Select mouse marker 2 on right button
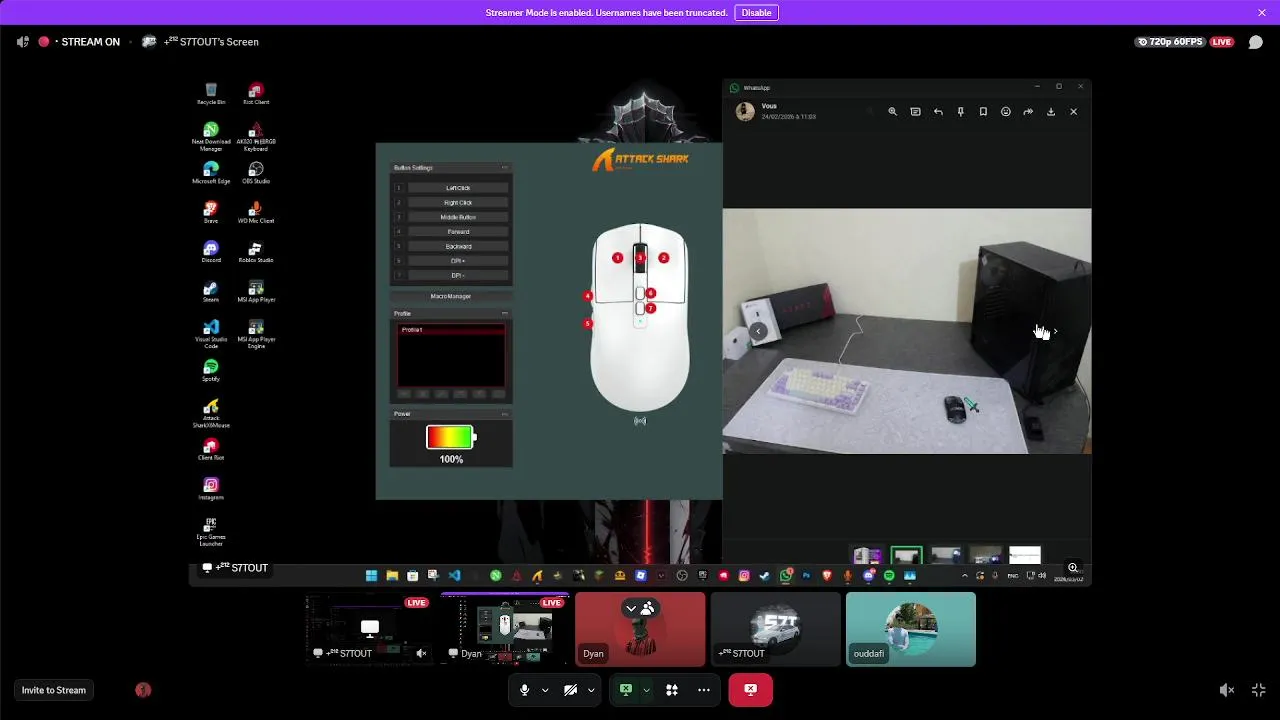This screenshot has height=720, width=1280. pyautogui.click(x=663, y=258)
